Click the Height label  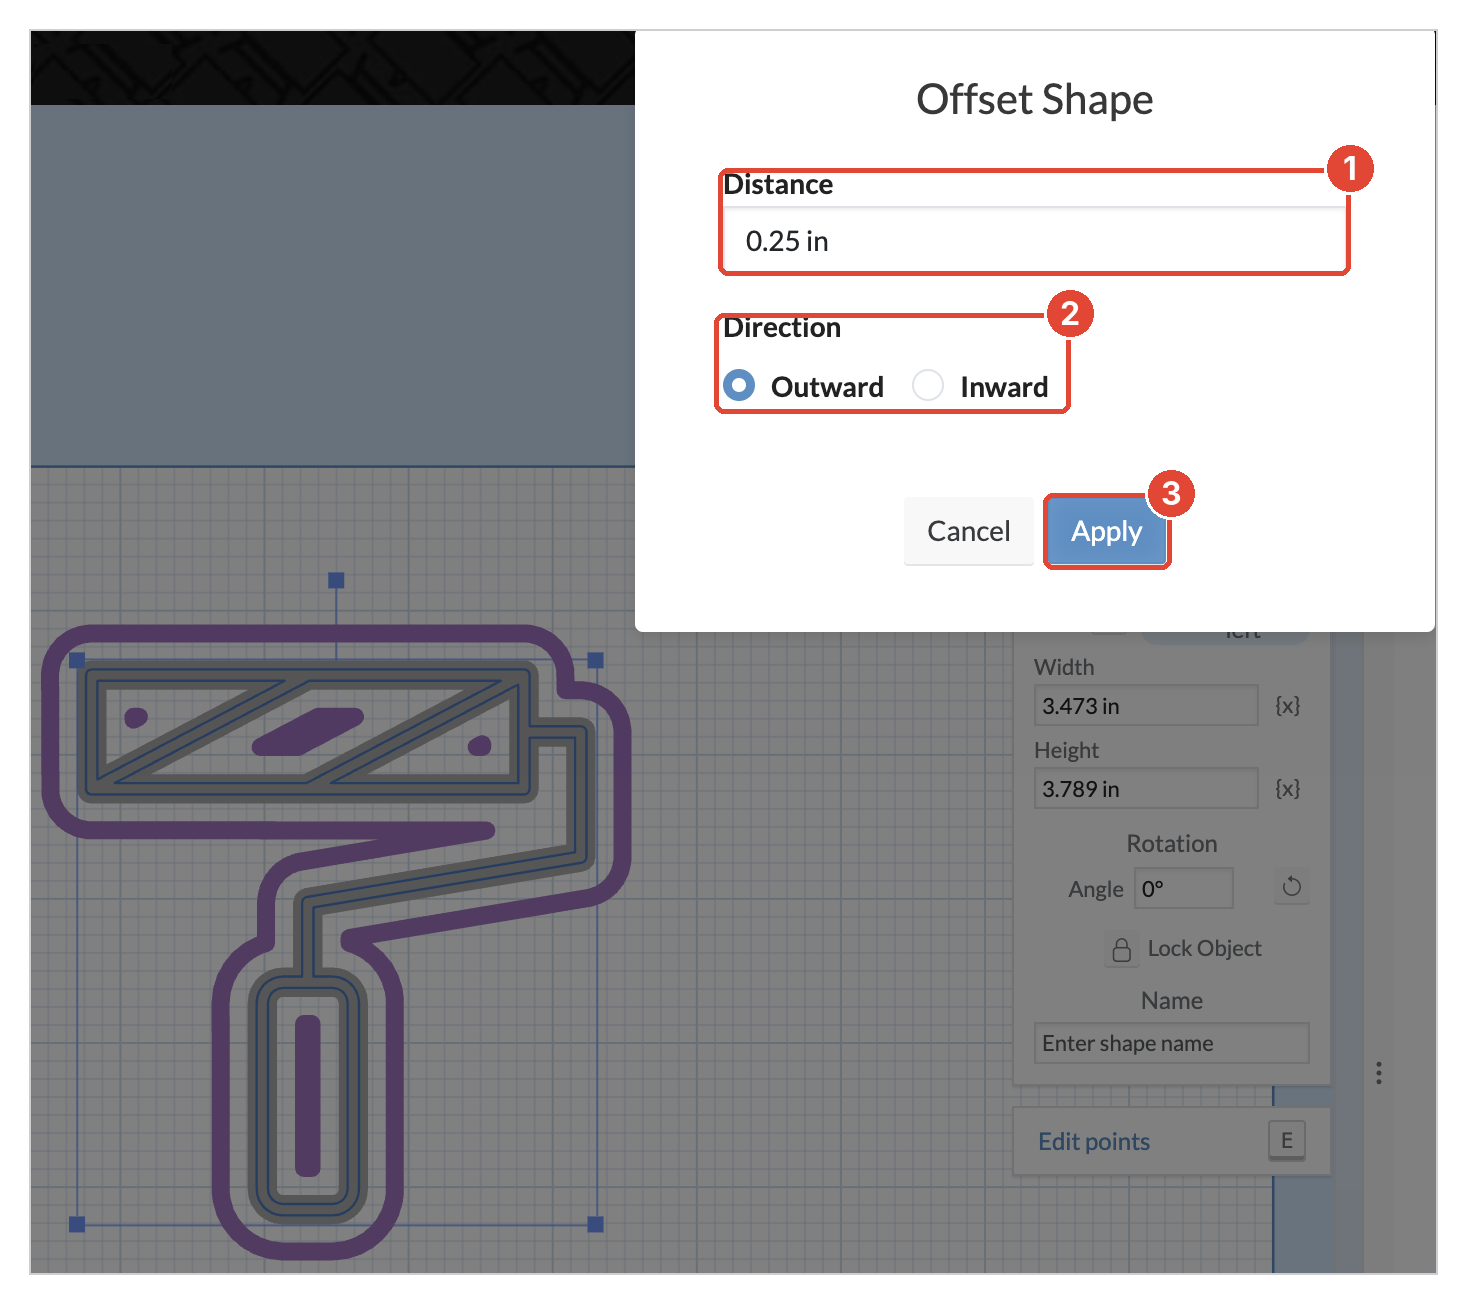1066,750
